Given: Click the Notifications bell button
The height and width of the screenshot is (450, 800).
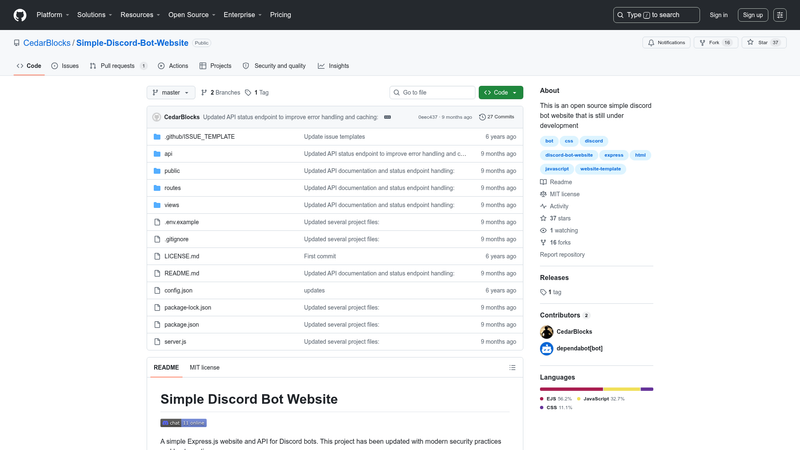Looking at the screenshot, I should [666, 43].
